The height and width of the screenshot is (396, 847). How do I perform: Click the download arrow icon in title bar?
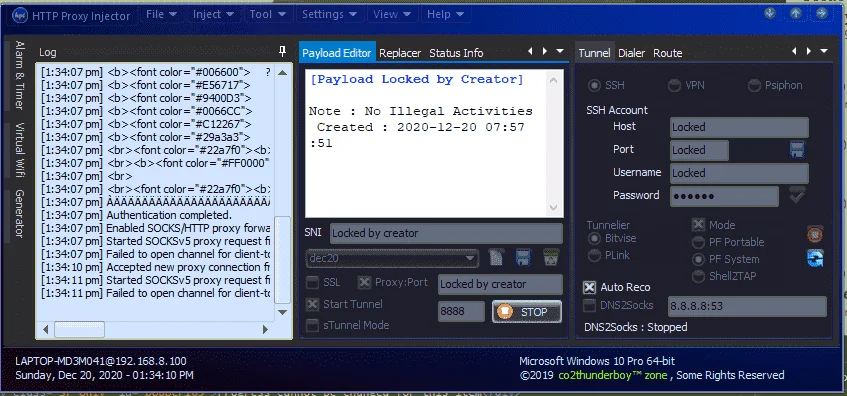[770, 13]
